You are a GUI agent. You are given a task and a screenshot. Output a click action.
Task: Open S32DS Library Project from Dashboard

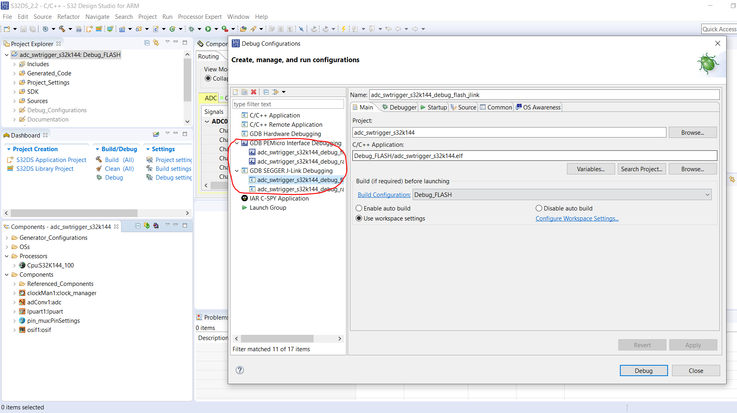tap(45, 169)
